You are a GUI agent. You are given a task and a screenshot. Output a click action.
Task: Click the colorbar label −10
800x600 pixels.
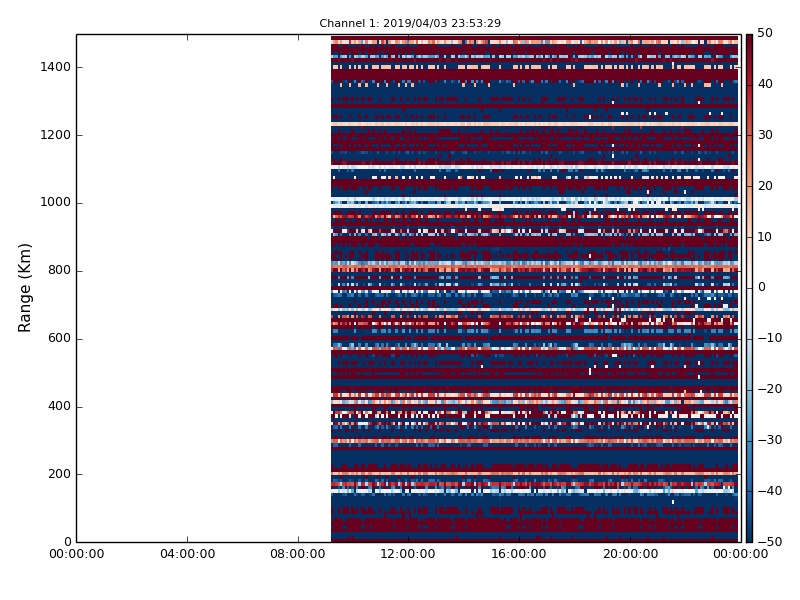pyautogui.click(x=770, y=338)
